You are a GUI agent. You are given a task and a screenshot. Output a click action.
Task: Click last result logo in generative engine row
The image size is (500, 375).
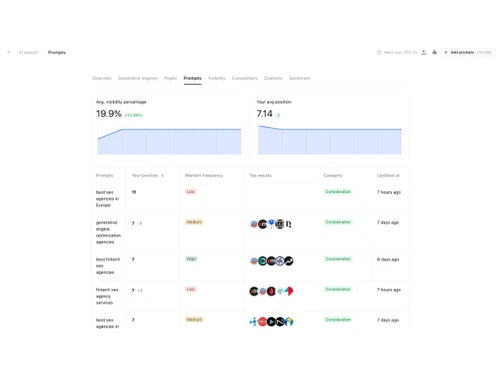288,224
